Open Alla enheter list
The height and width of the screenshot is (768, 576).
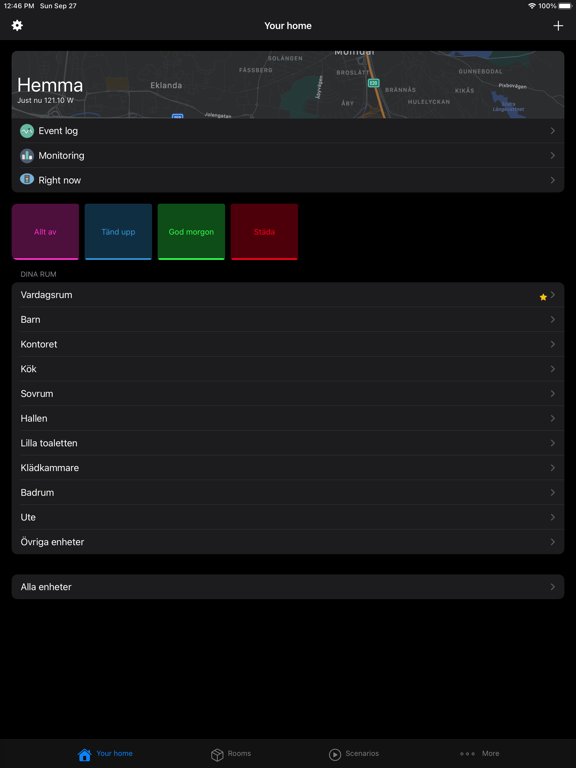pos(288,587)
